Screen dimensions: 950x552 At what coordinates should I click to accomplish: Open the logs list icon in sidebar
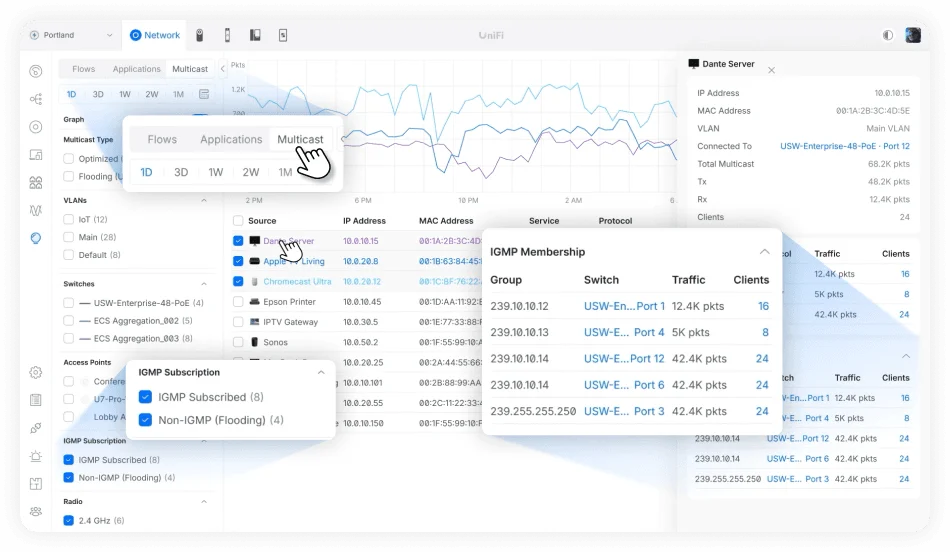coord(36,400)
